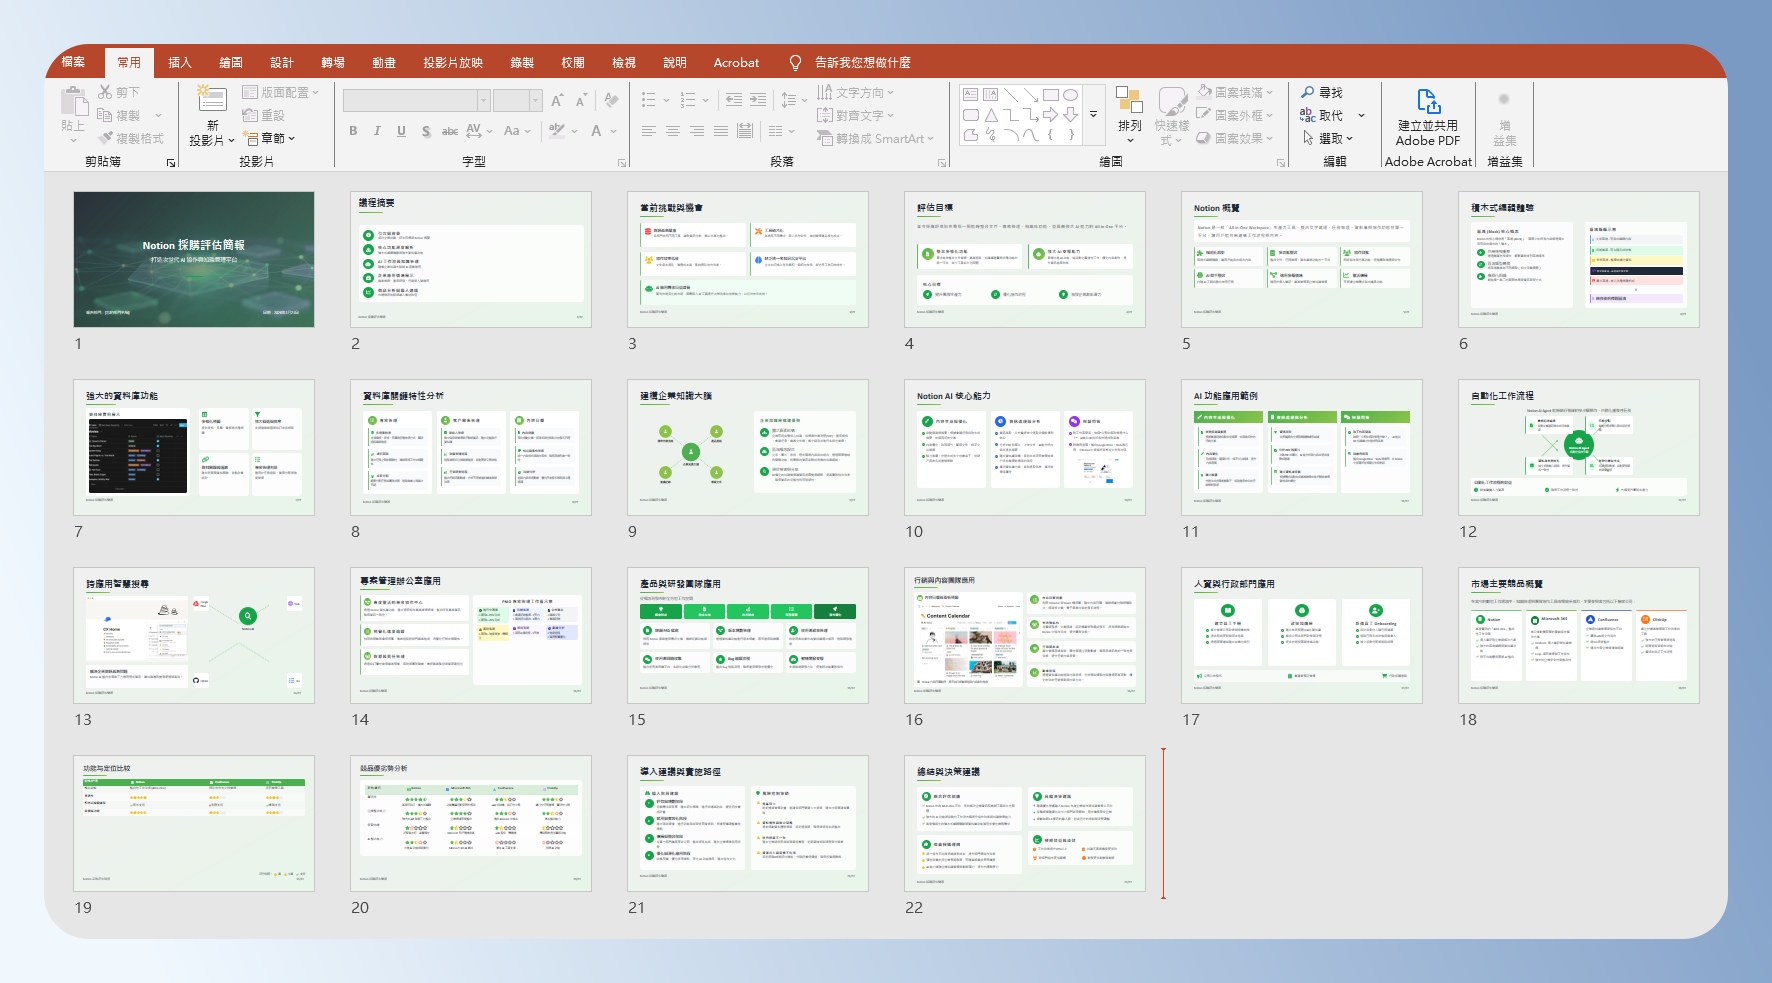Toggle Underline text formatting
Viewport: 1772px width, 983px height.
[x=401, y=131]
